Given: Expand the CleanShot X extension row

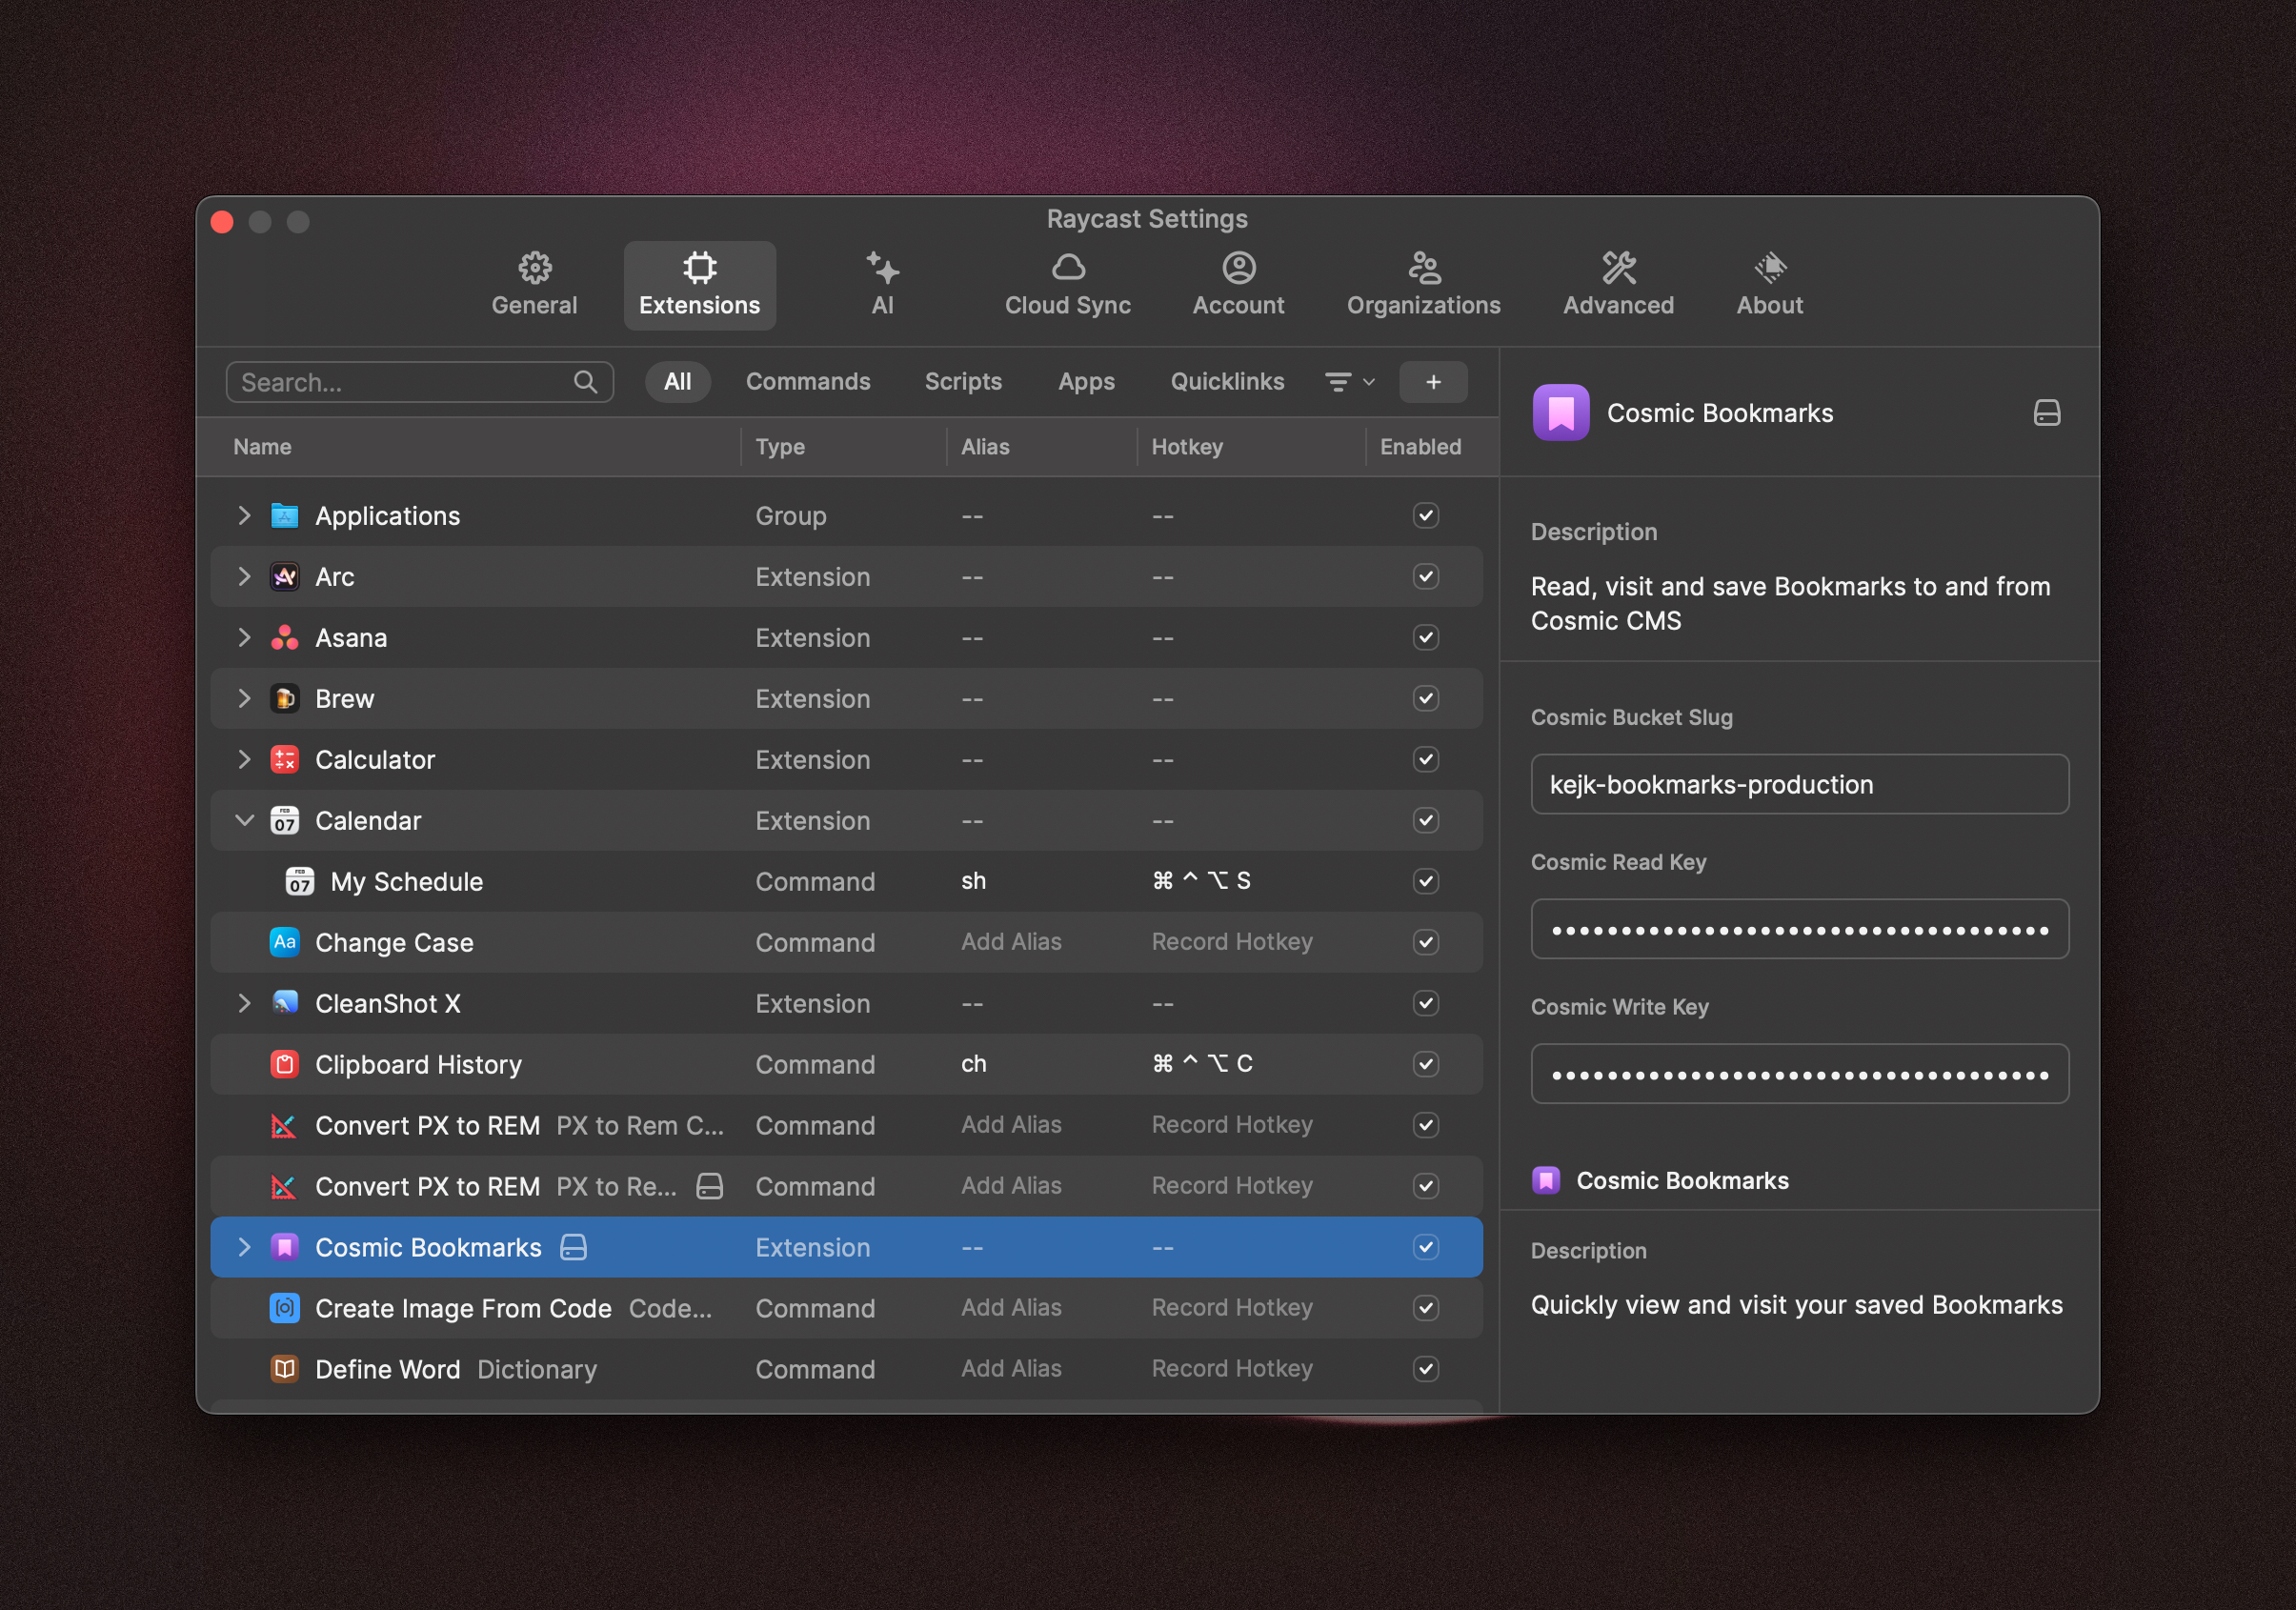Looking at the screenshot, I should pyautogui.click(x=244, y=1003).
